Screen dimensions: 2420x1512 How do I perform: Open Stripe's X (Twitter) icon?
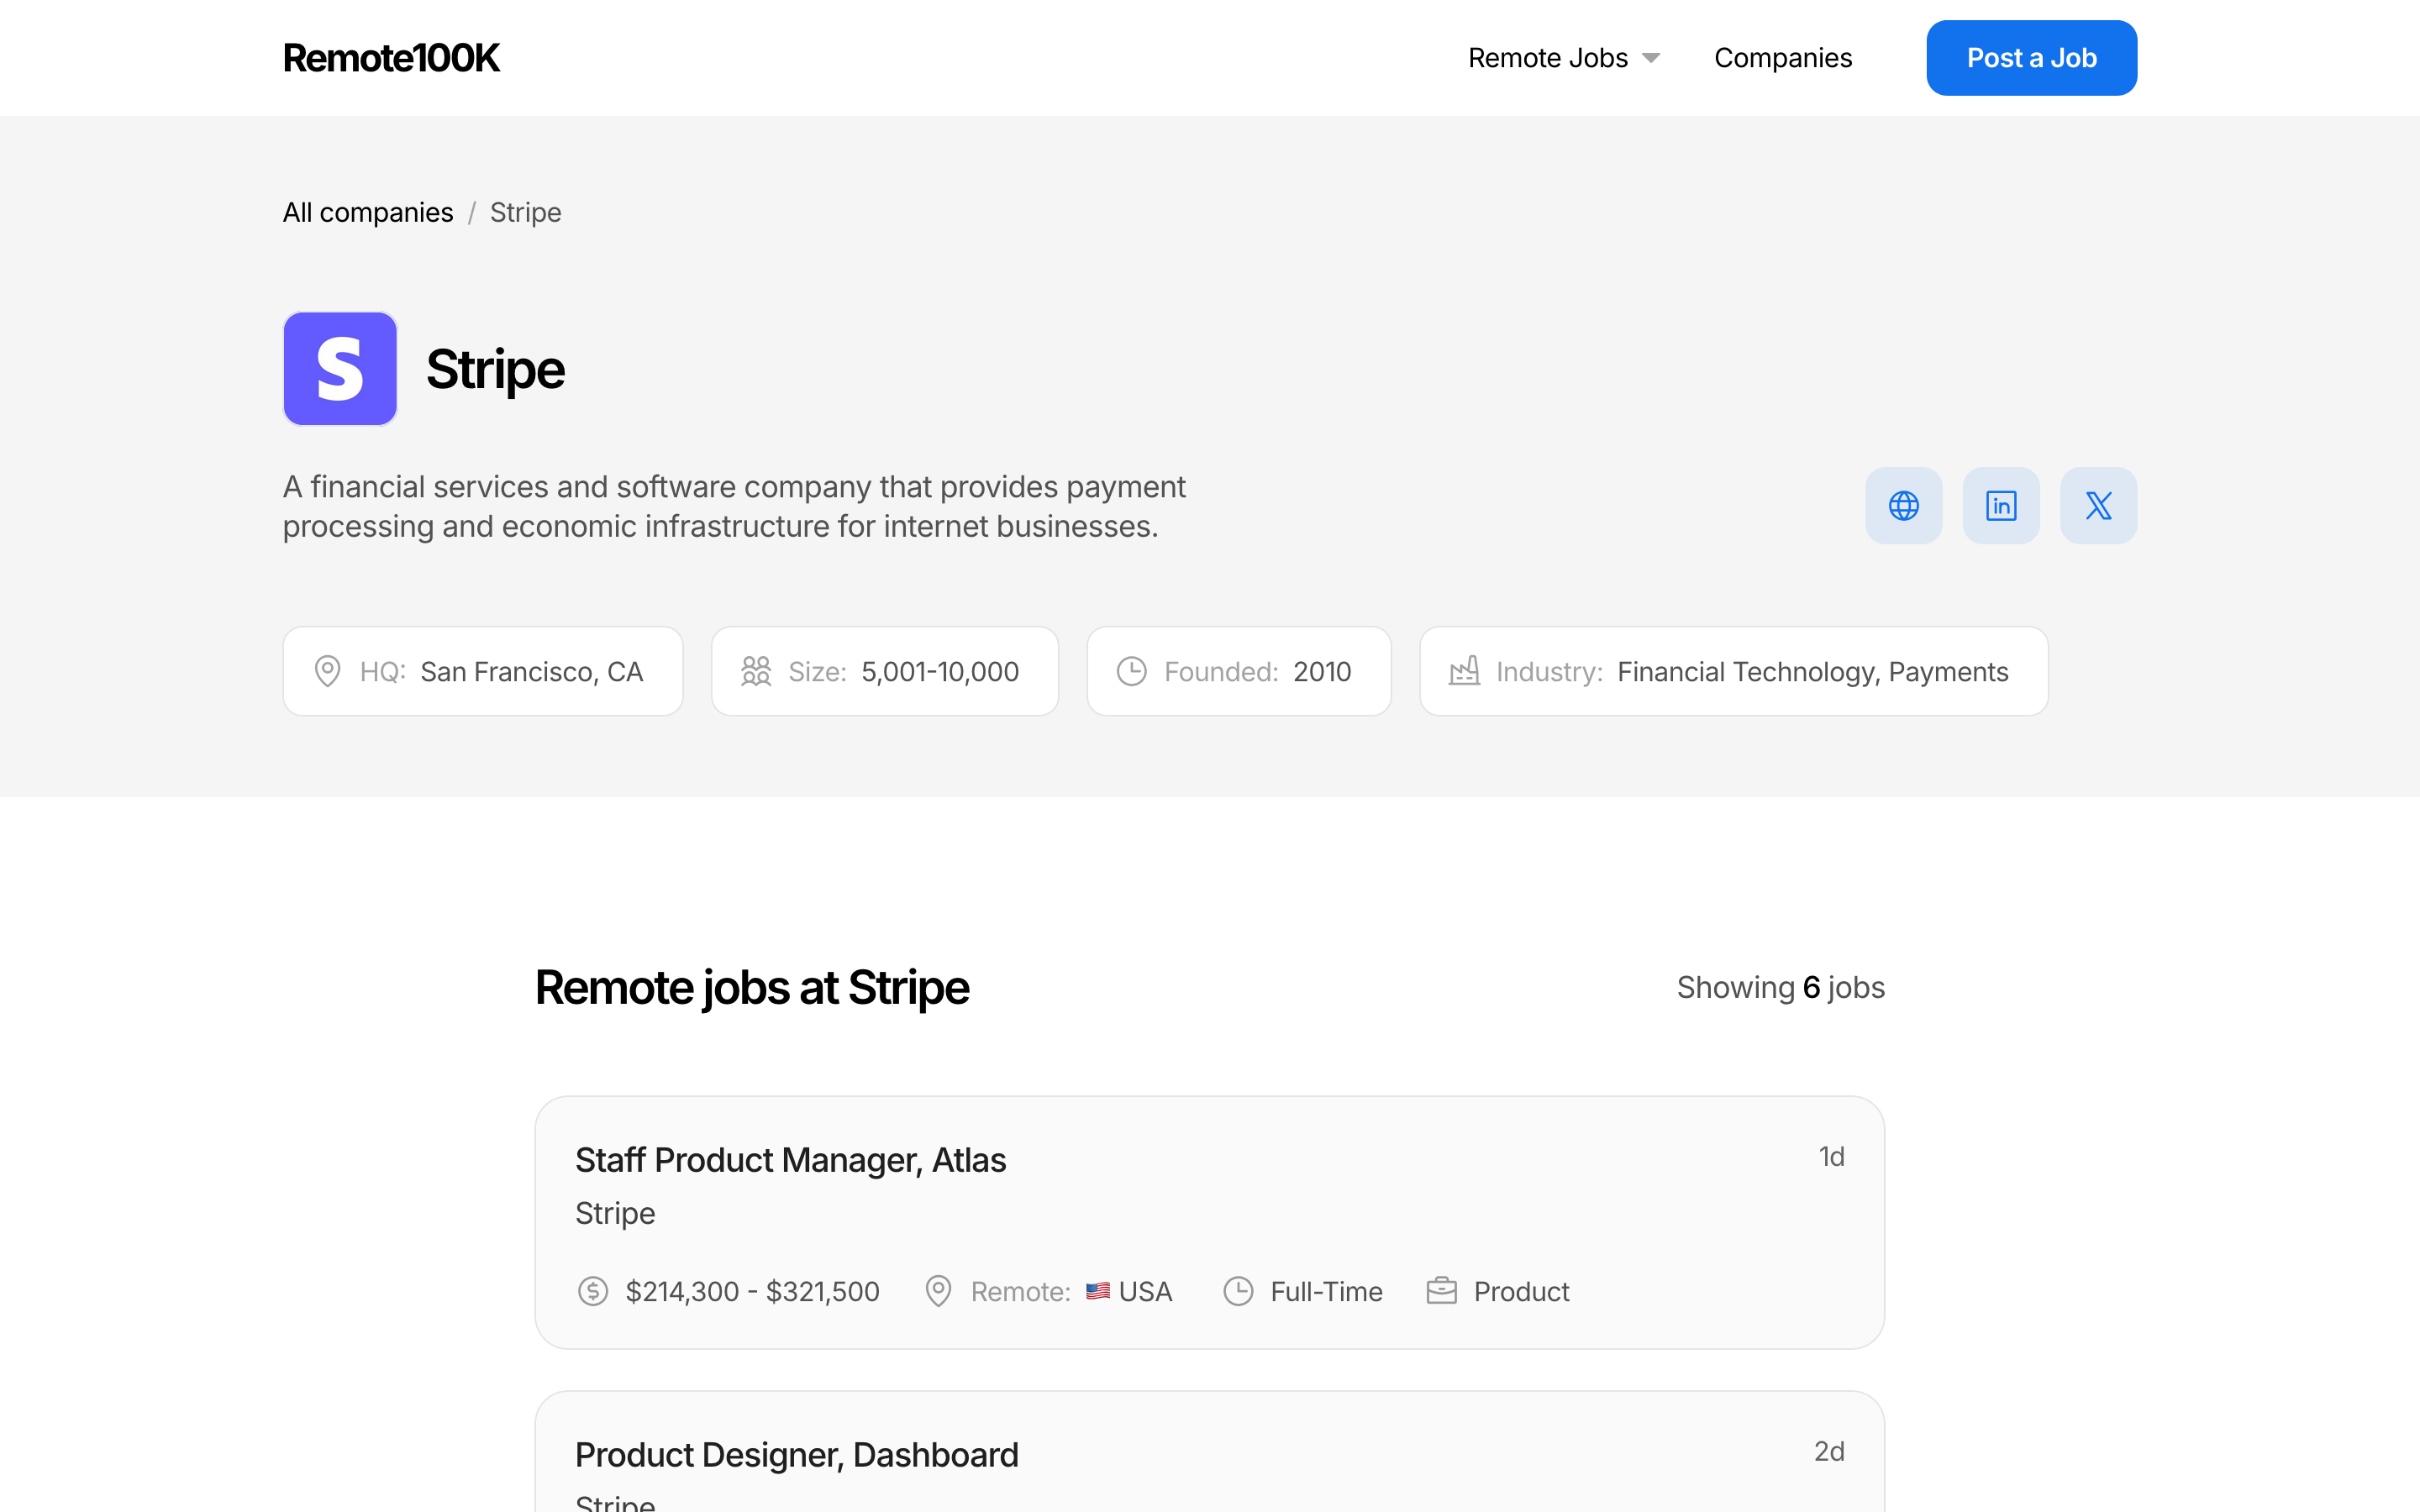click(2098, 505)
